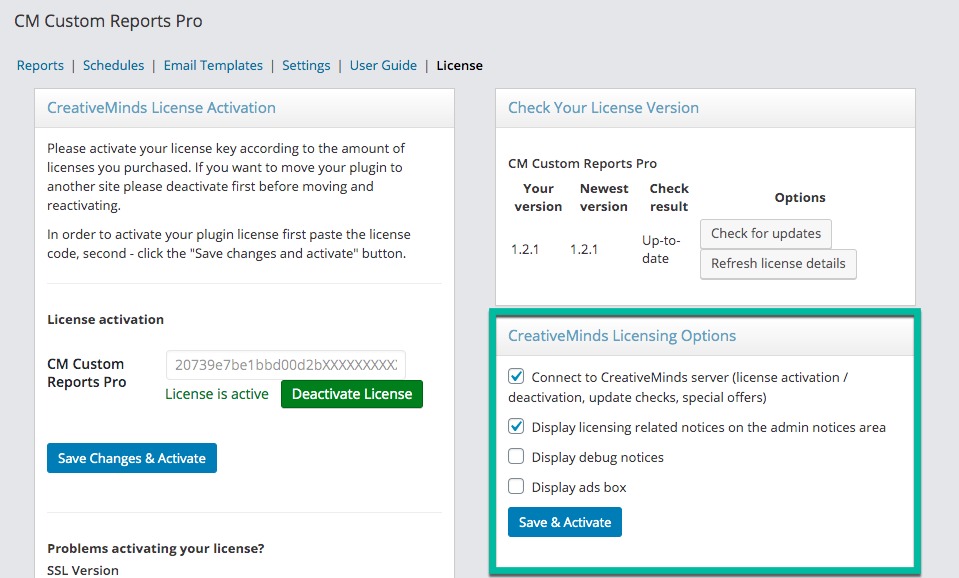Click Check for updates button
Viewport: 959px width, 578px height.
766,234
